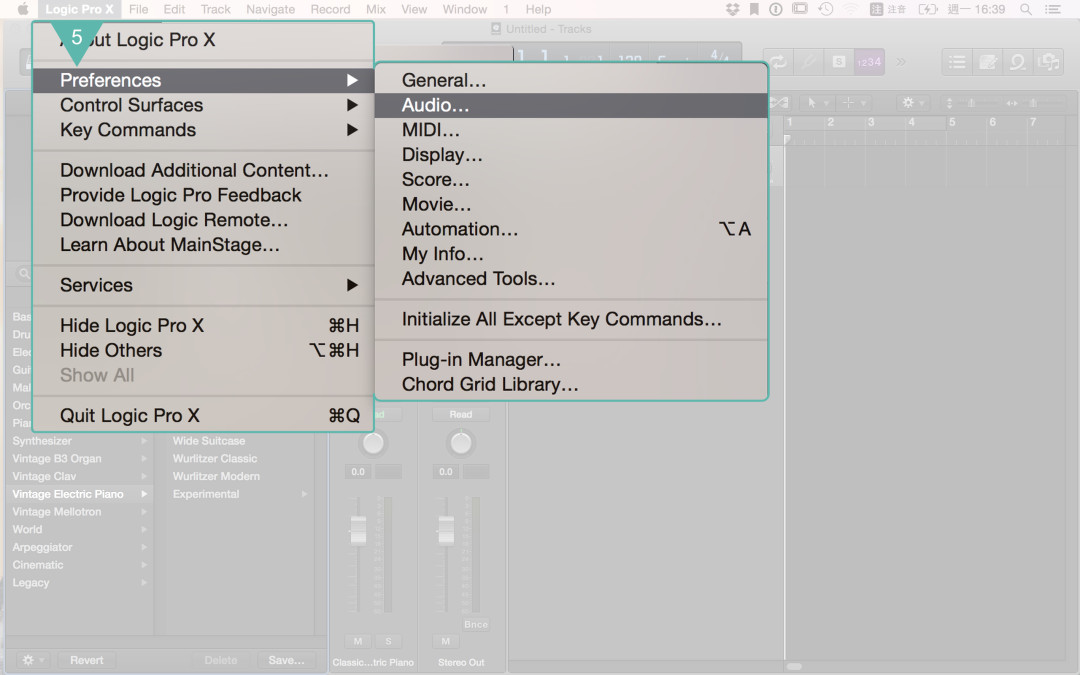Screen dimensions: 1080x675
Task: Click the Revert button
Action: coord(86,660)
